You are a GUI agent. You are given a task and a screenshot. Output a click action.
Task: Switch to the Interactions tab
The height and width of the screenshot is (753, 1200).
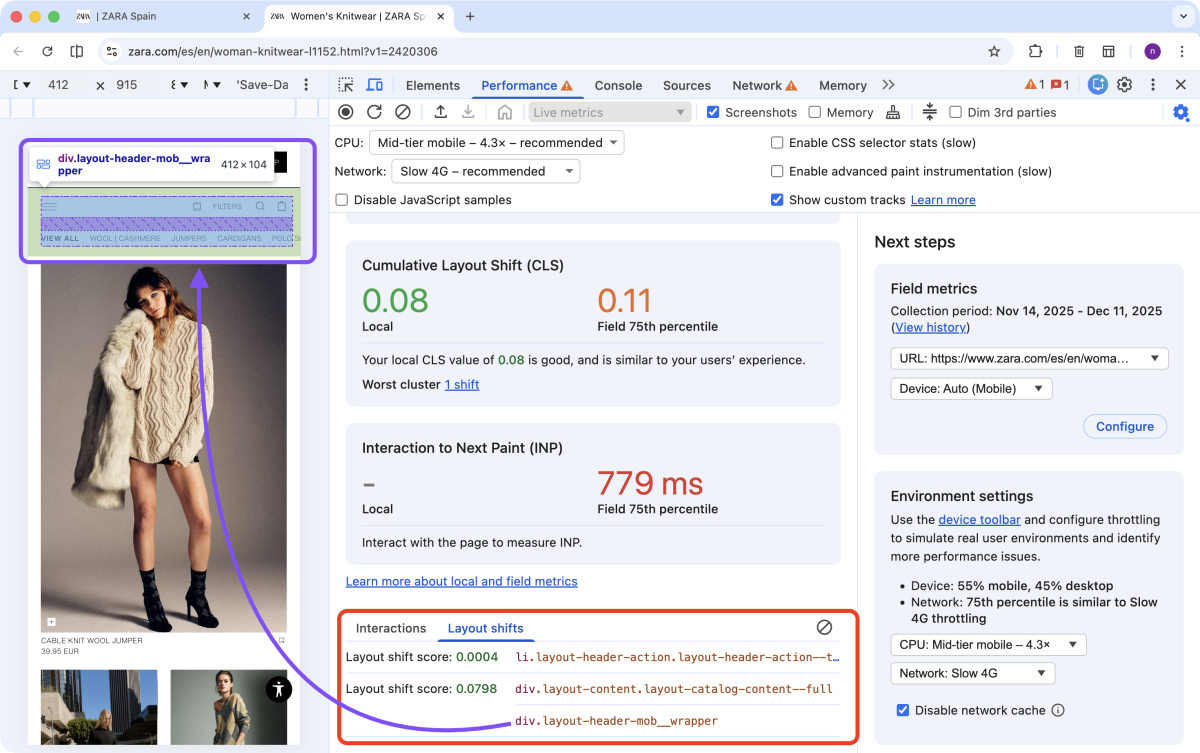pos(391,628)
